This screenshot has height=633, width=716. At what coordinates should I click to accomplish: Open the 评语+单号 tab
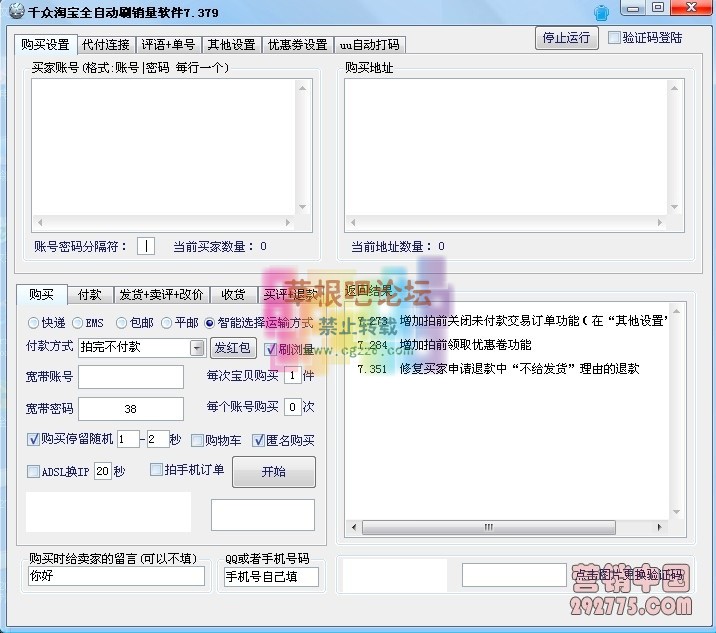168,45
